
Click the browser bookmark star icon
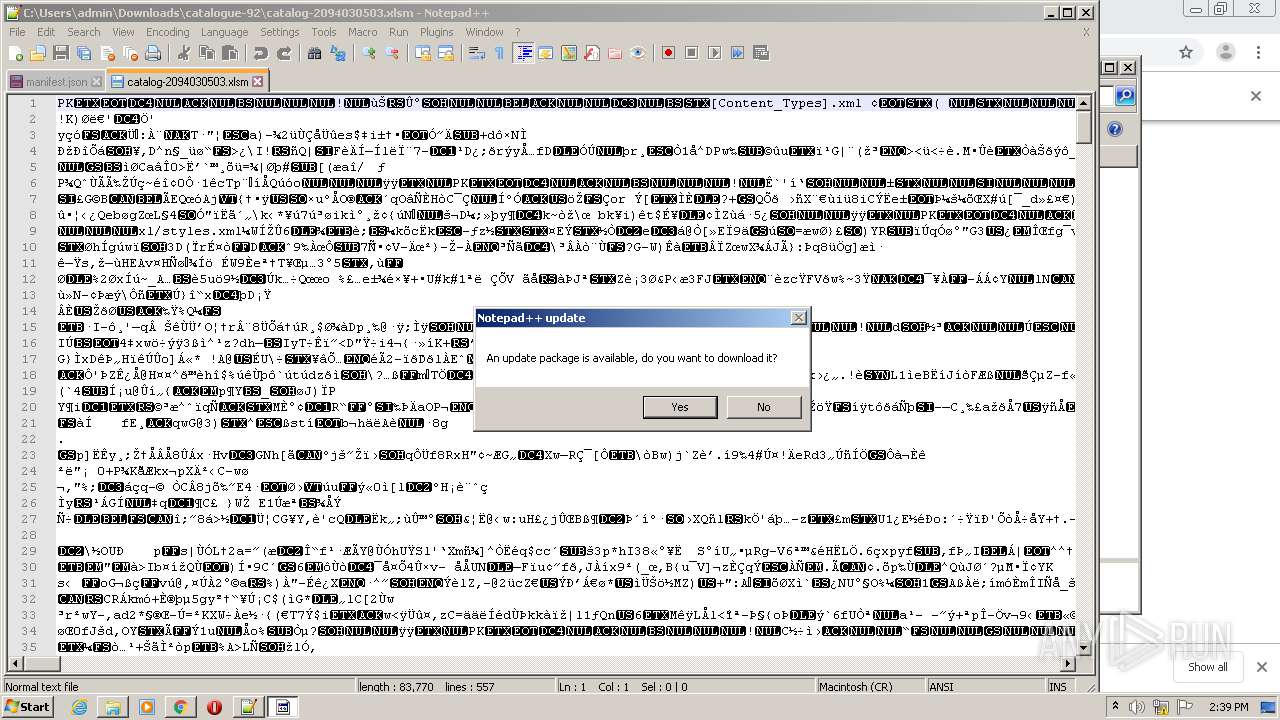pos(1186,52)
